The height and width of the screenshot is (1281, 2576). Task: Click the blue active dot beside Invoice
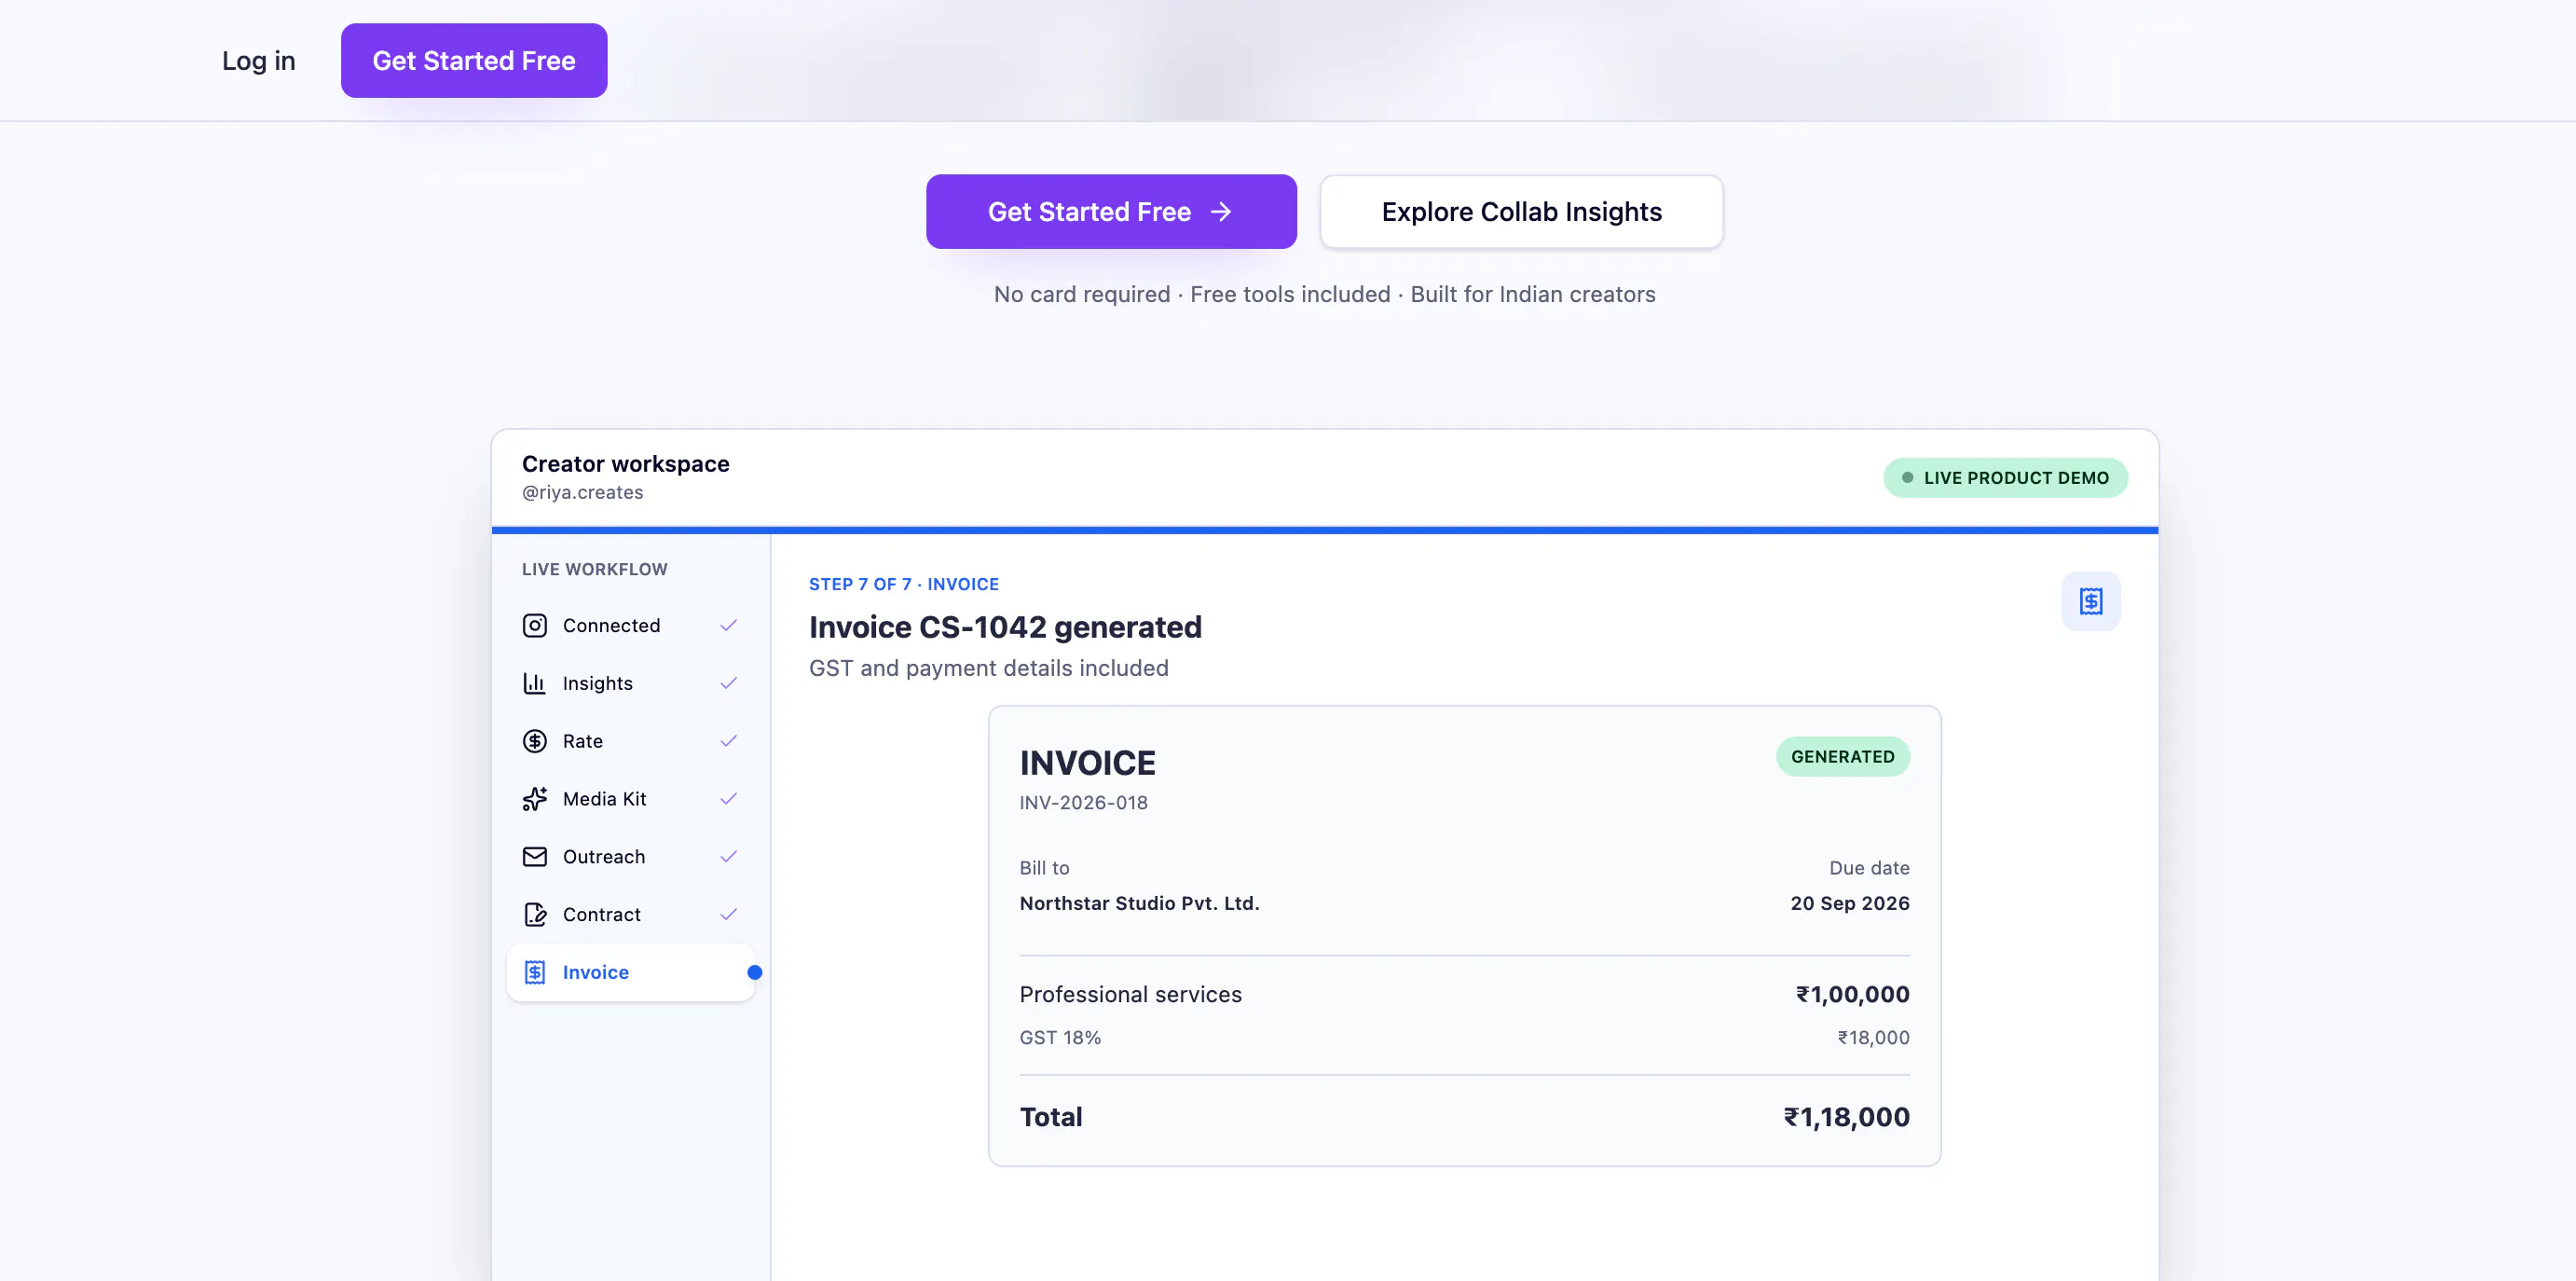coord(755,972)
